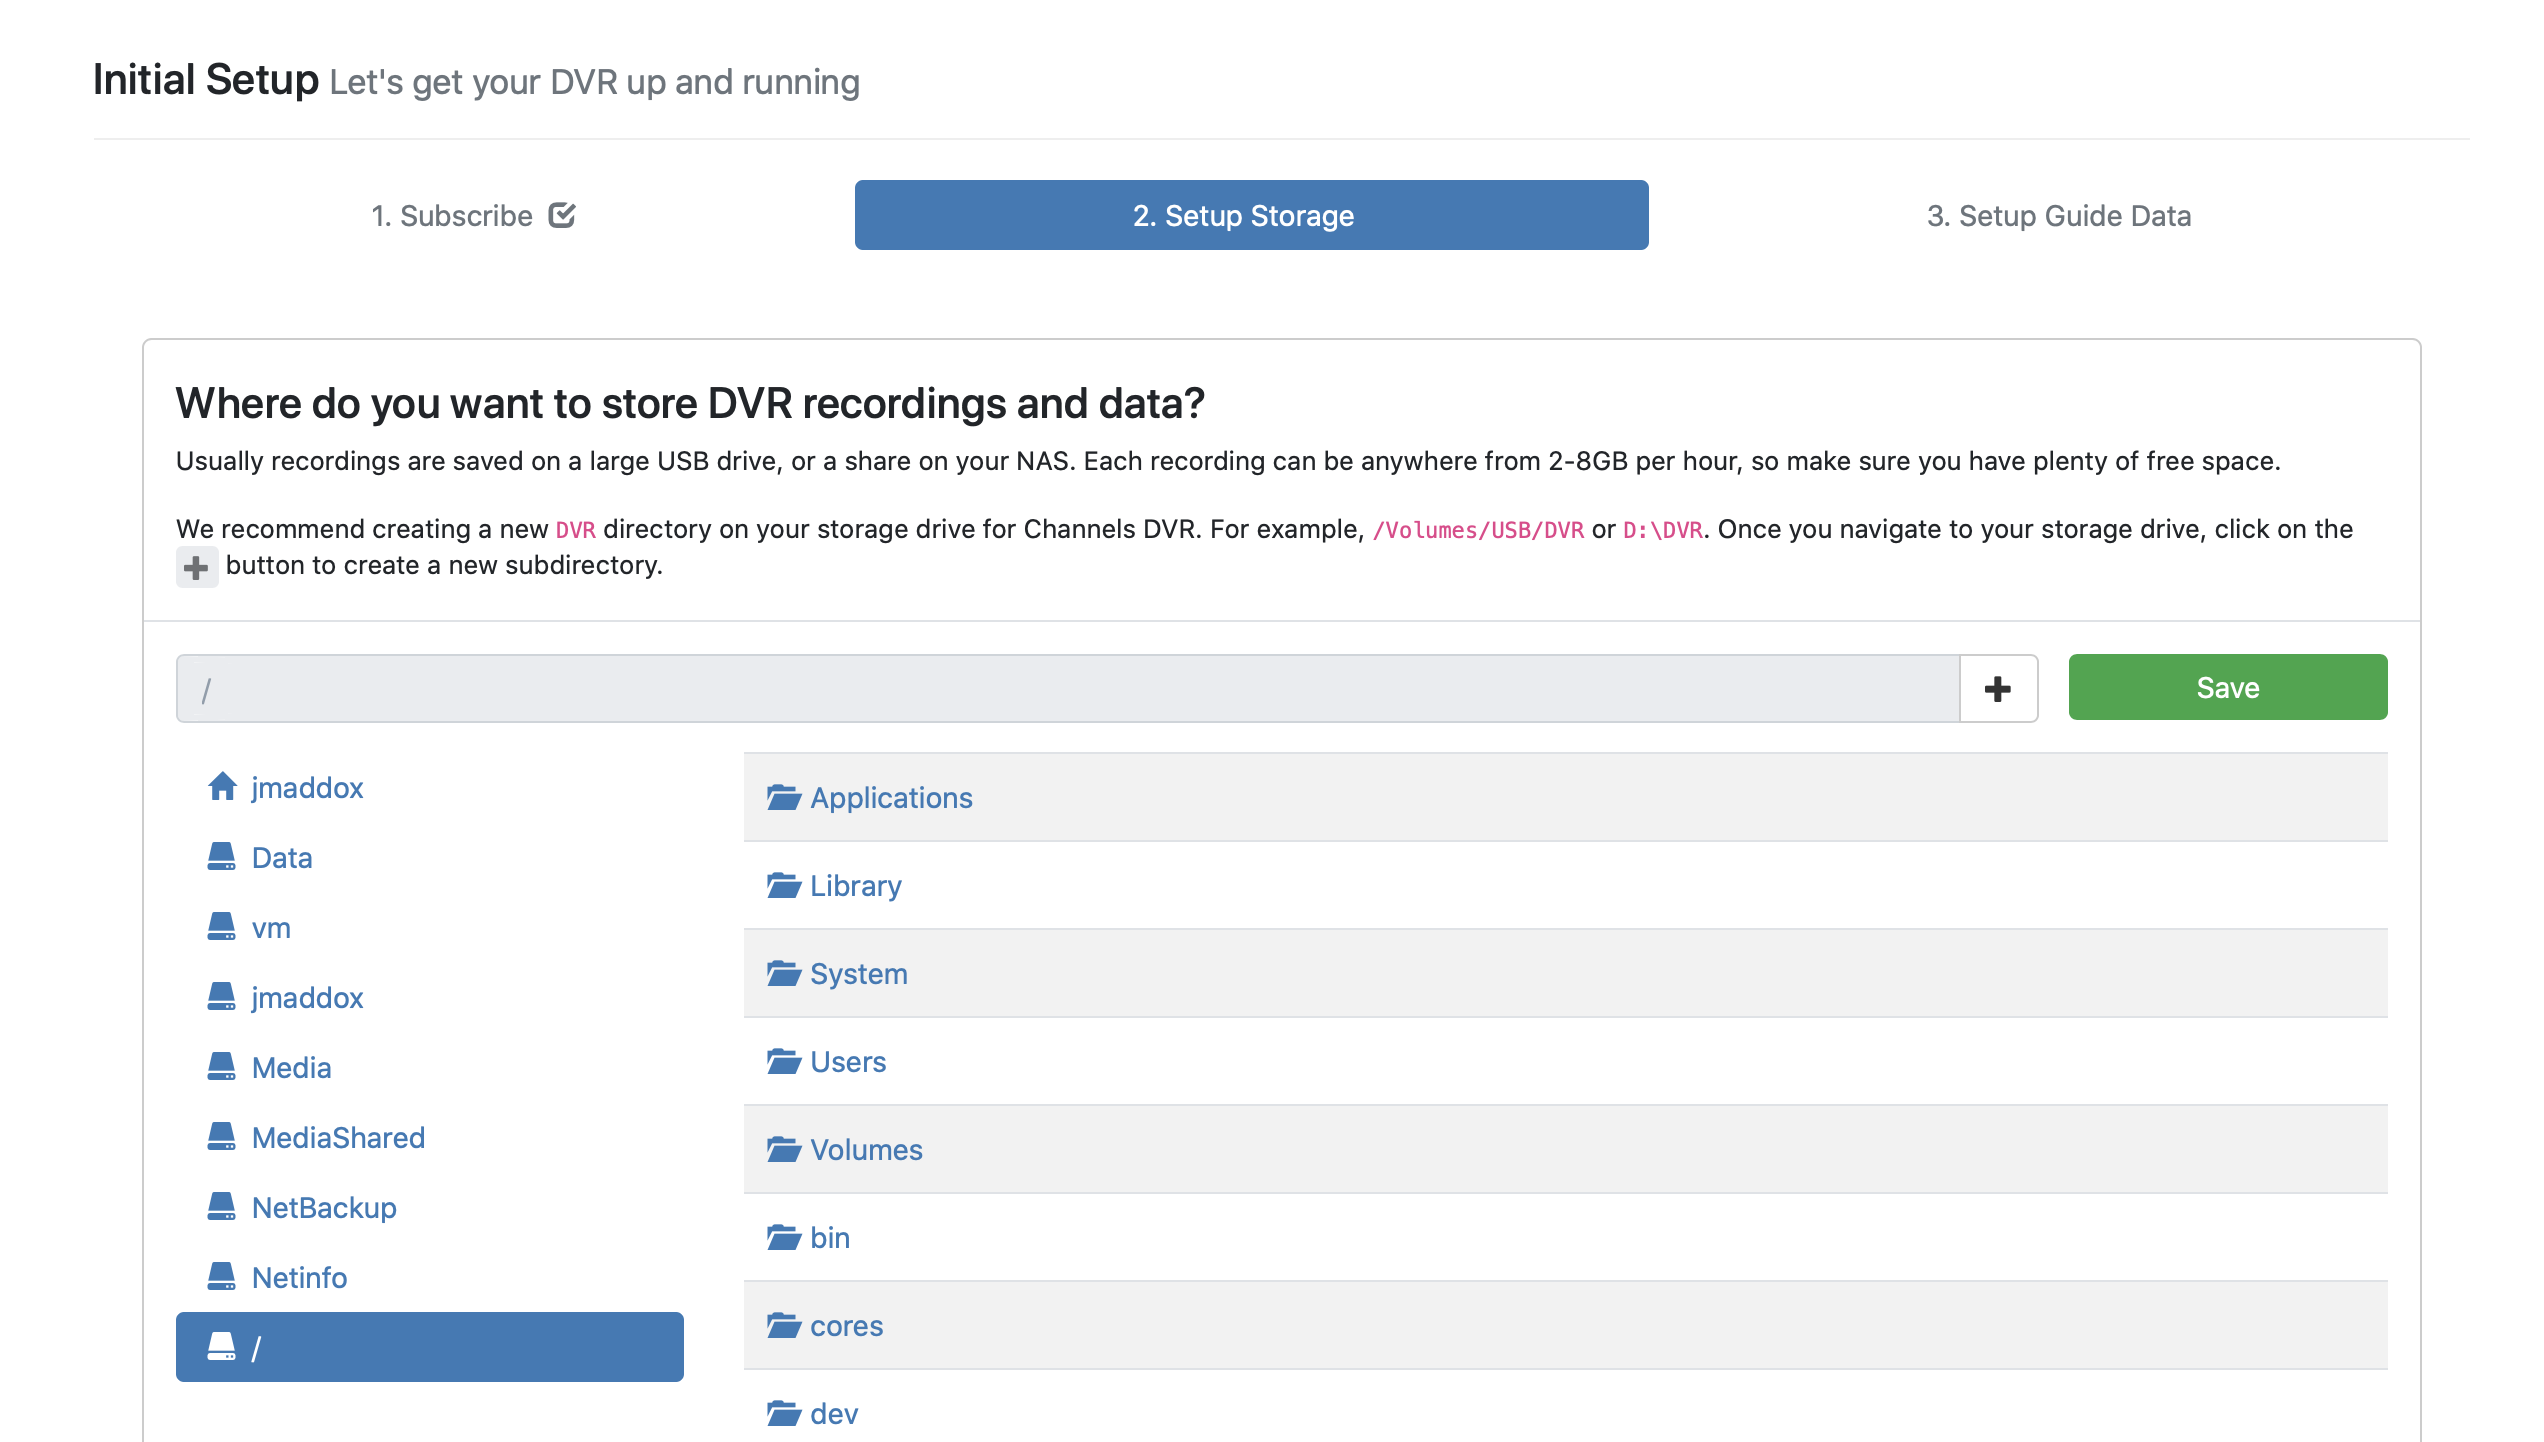The image size is (2544, 1442).
Task: Open the System folder
Action: (x=858, y=974)
